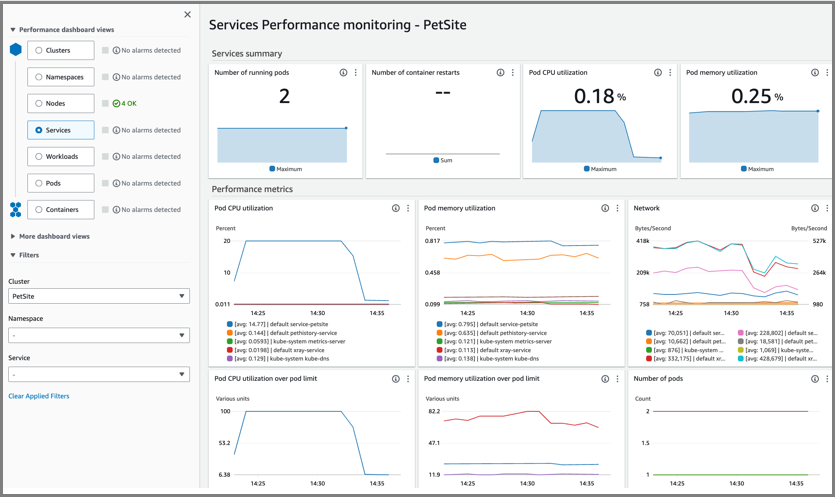Viewport: 835px width, 497px height.
Task: Click alarm info icon beside Services
Action: pos(116,130)
